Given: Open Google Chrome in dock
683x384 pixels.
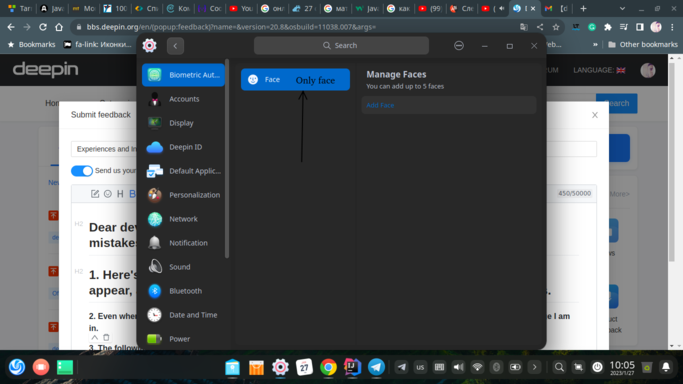Looking at the screenshot, I should [328, 367].
